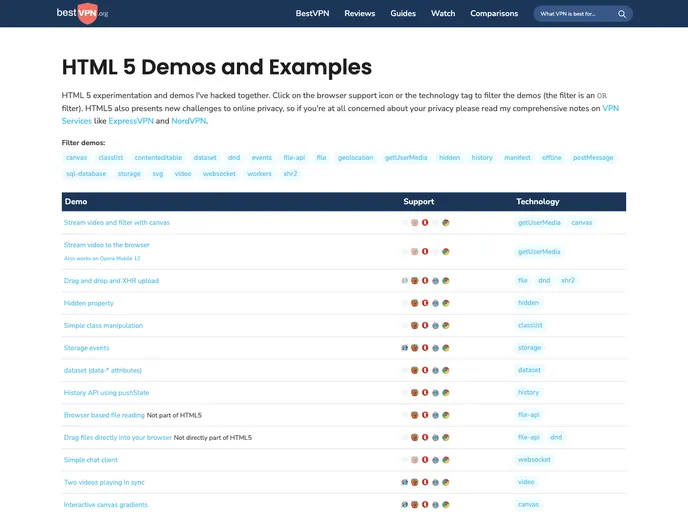Viewport: 688px width, 512px height.
Task: Click Chrome icon in Interactive canvas gradients row
Action: [445, 505]
